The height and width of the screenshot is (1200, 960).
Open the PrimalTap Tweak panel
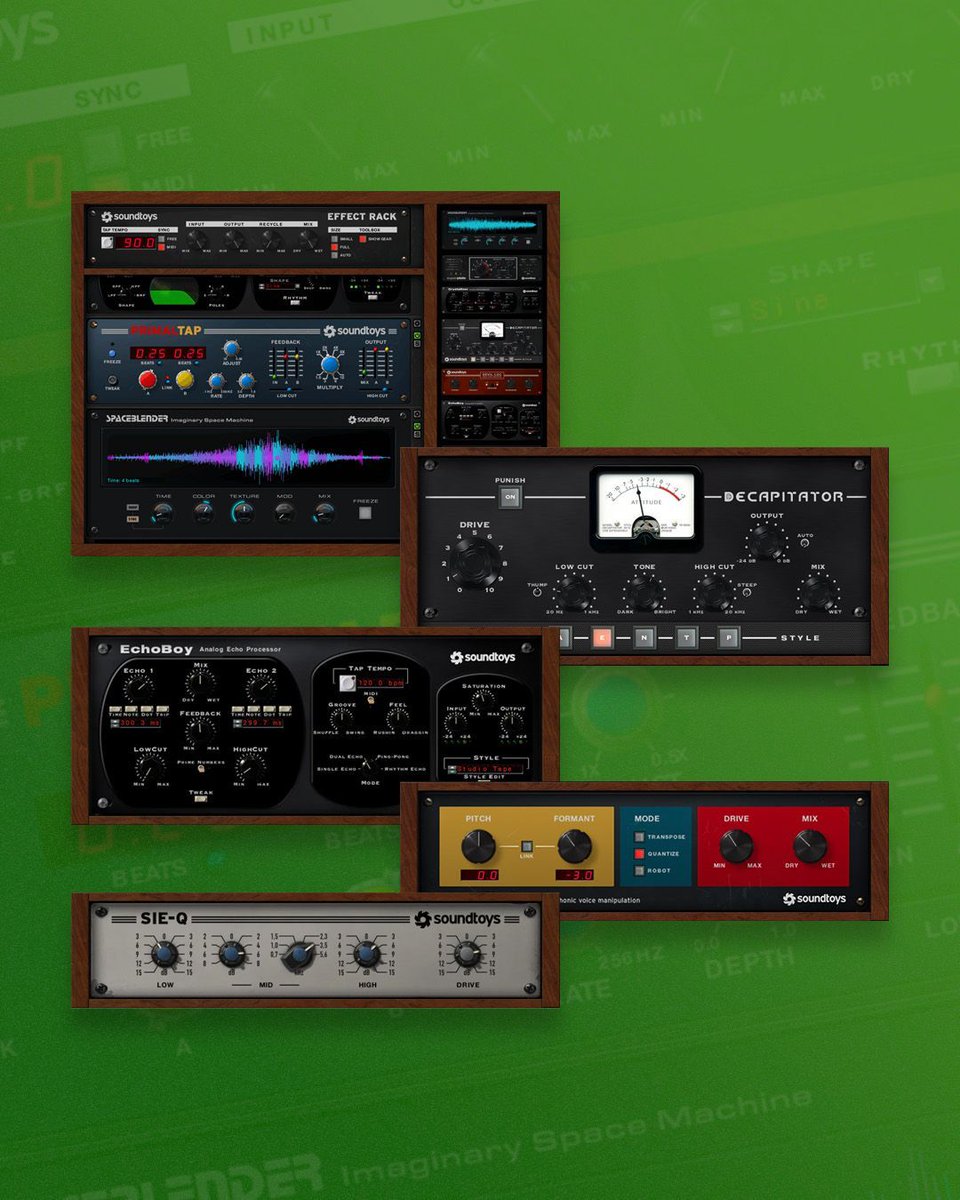(x=112, y=380)
